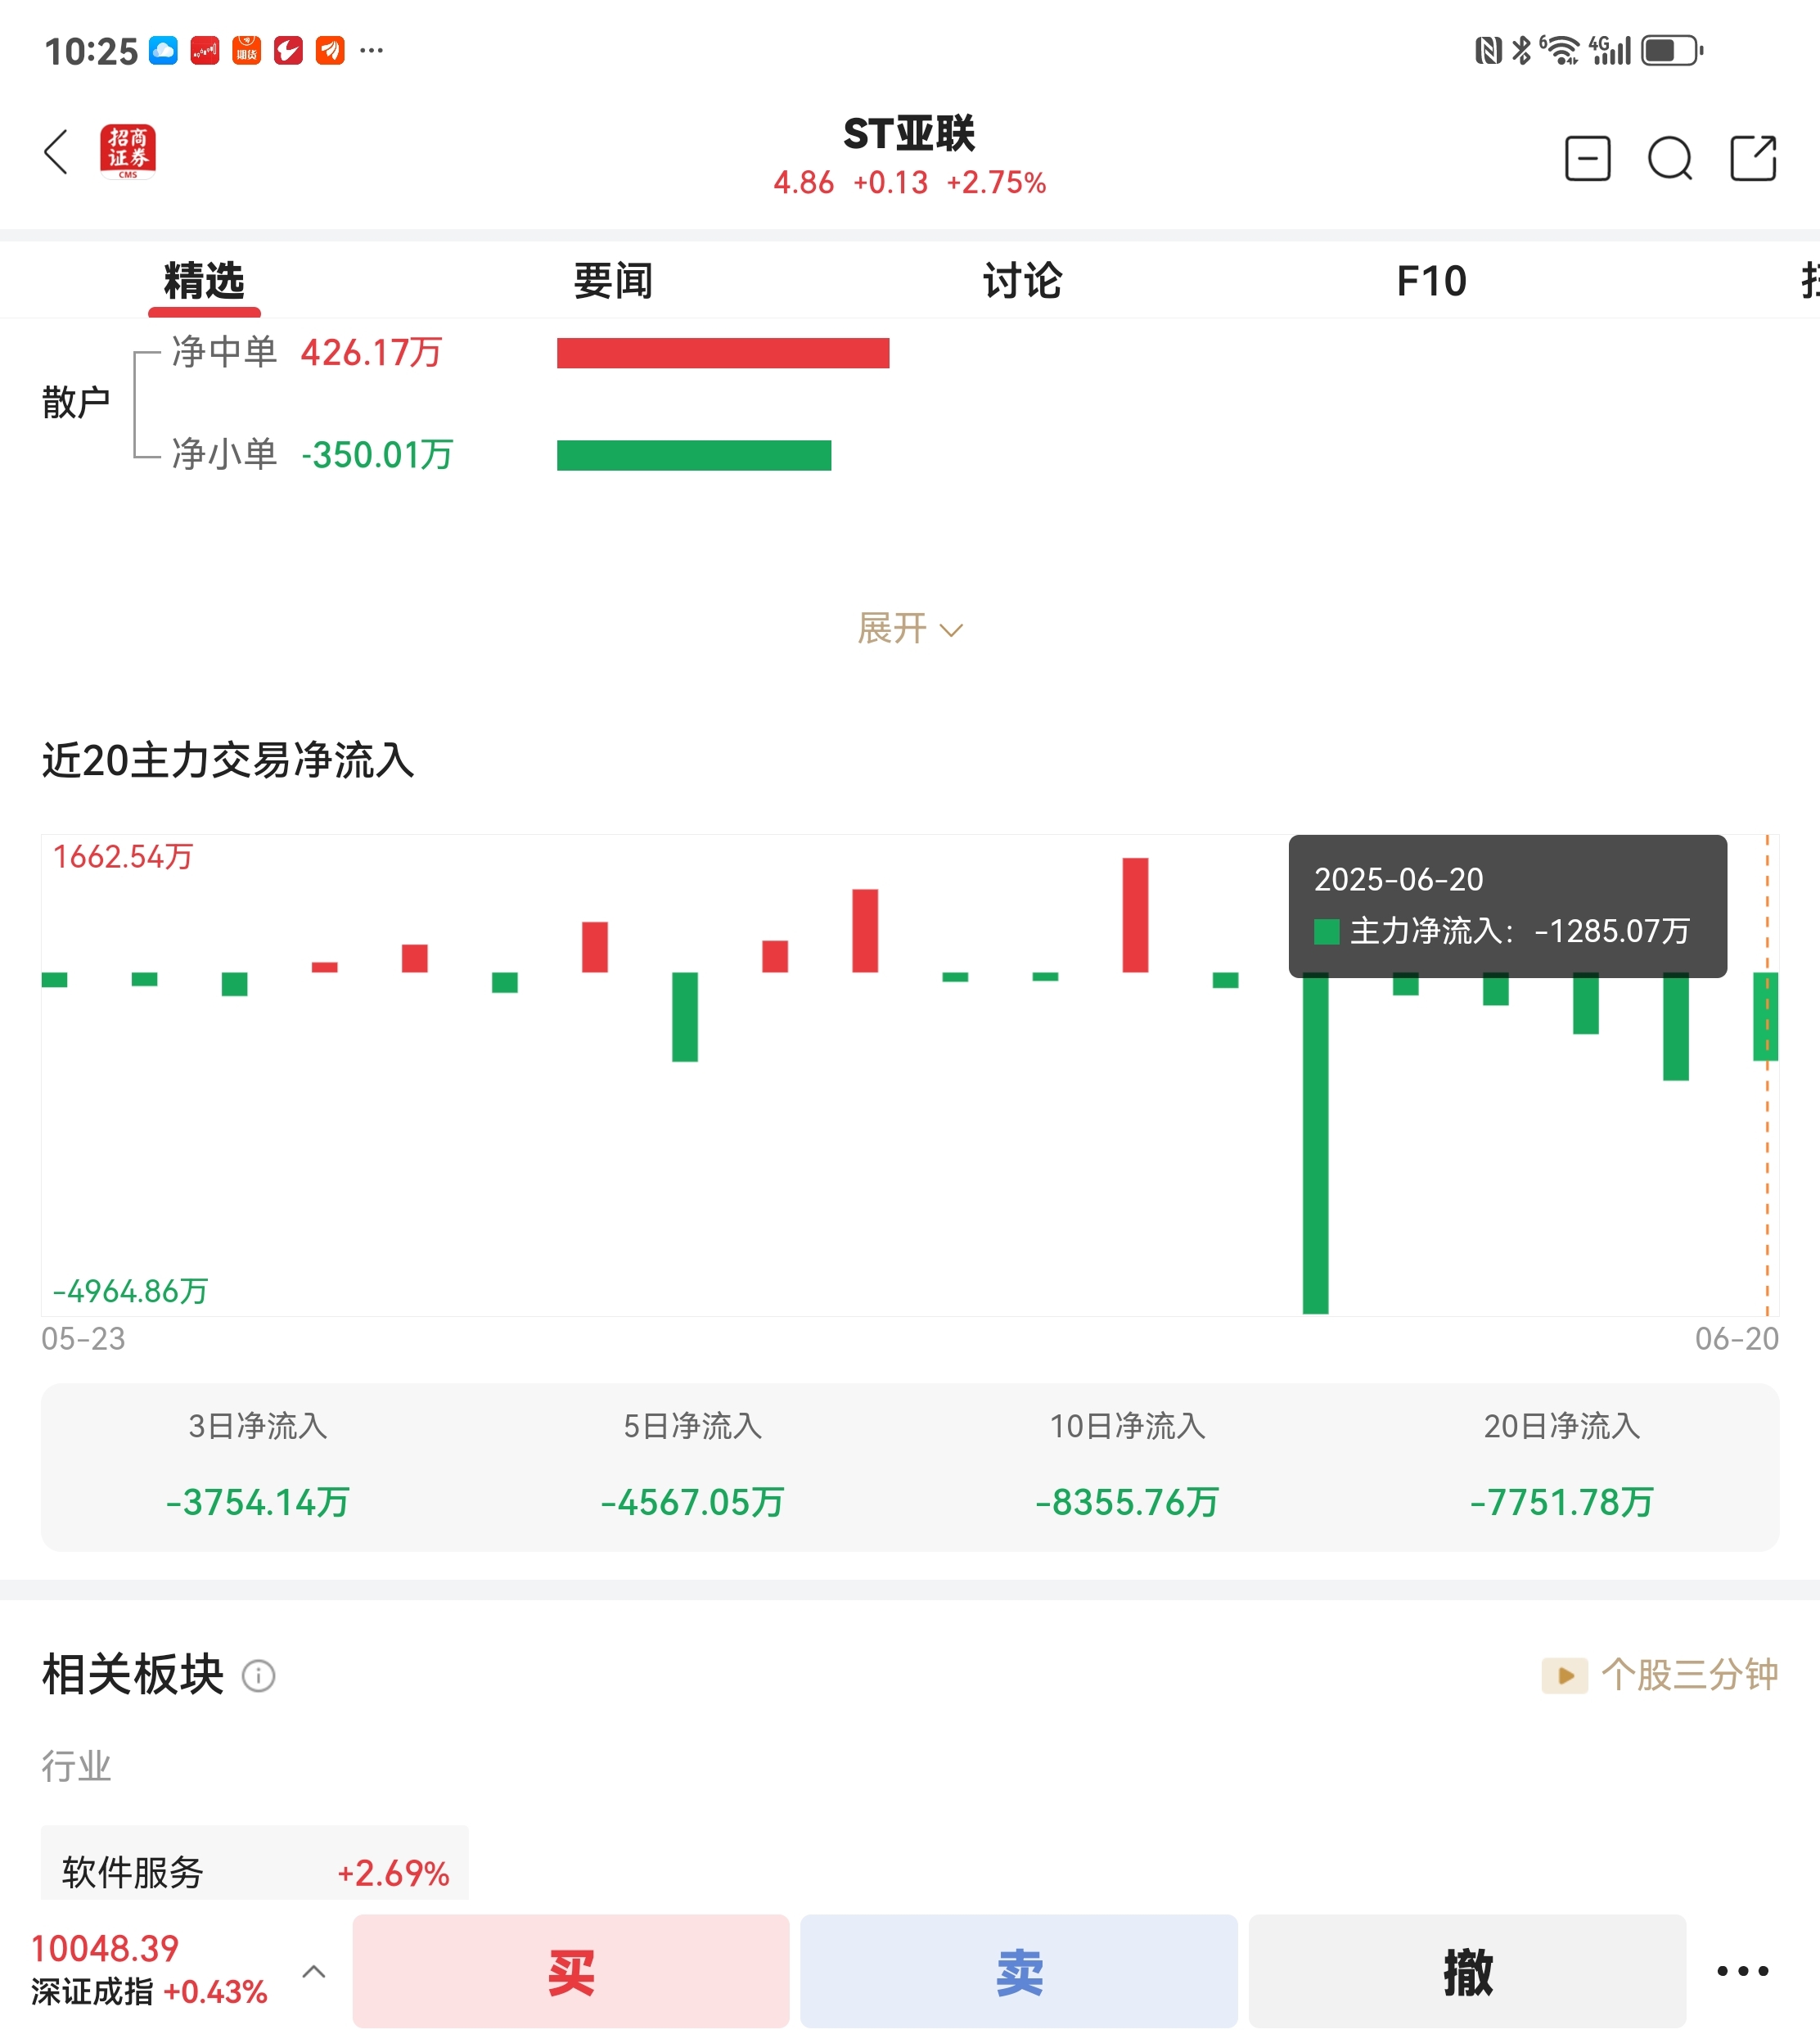Tap the share export icon
Screen dimensions: 1820x2043
(x=1753, y=158)
